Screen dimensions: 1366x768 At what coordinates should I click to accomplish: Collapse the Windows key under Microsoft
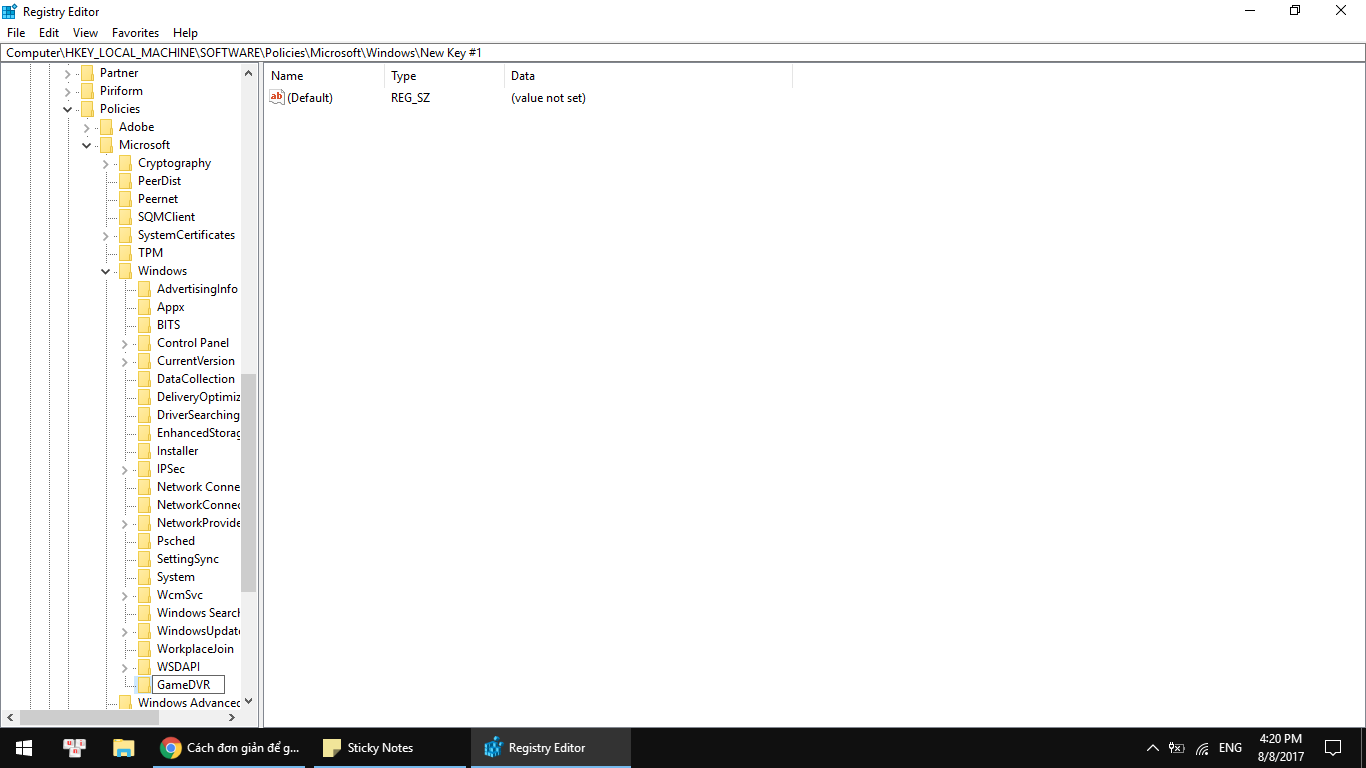[105, 270]
